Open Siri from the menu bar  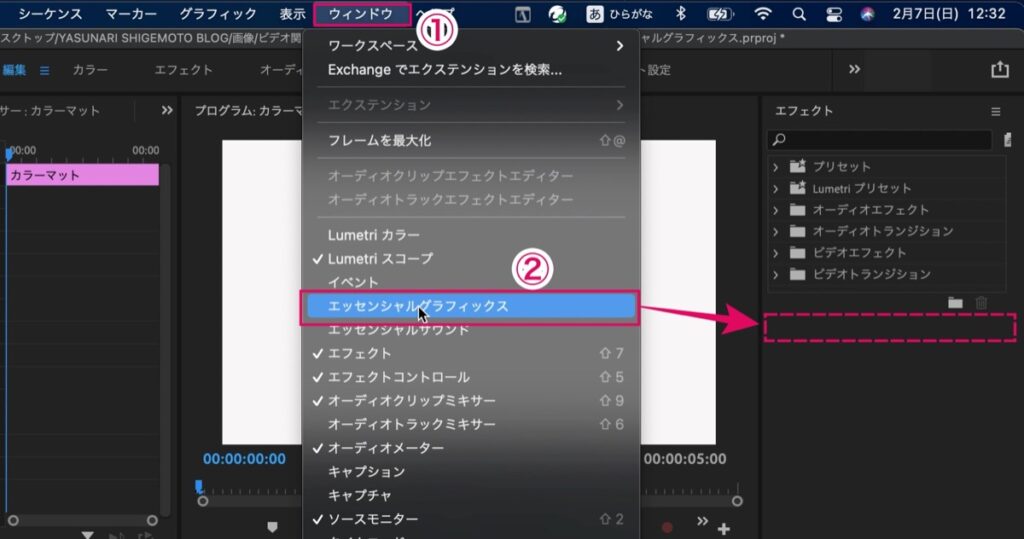click(x=867, y=14)
